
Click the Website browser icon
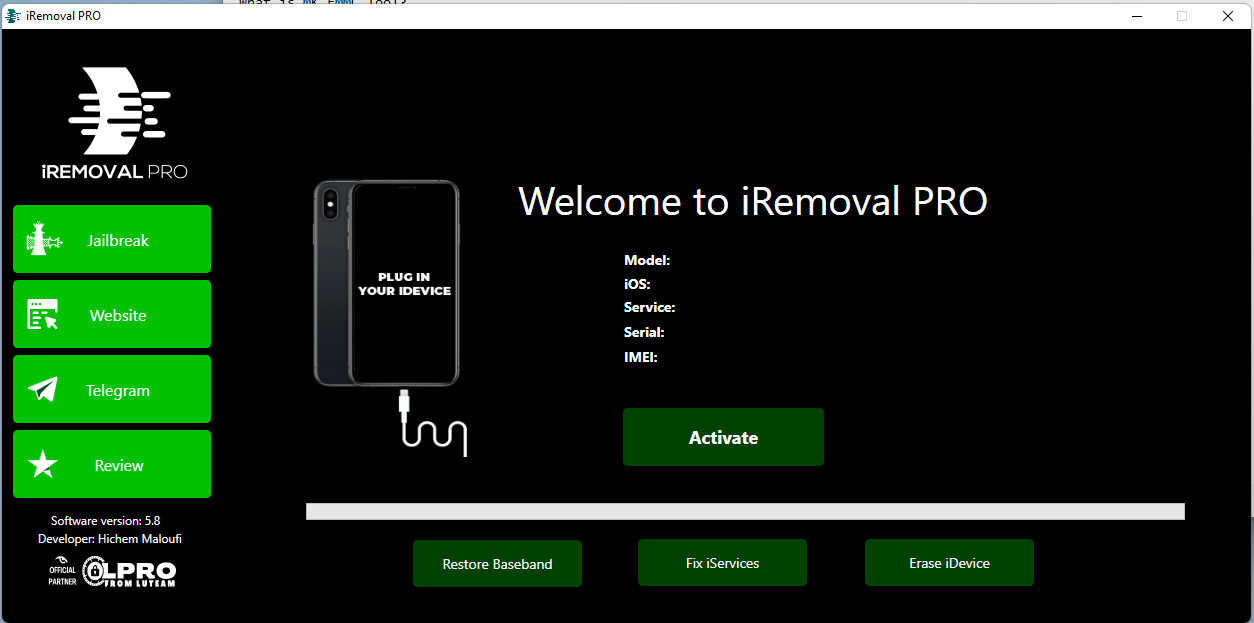tap(42, 313)
